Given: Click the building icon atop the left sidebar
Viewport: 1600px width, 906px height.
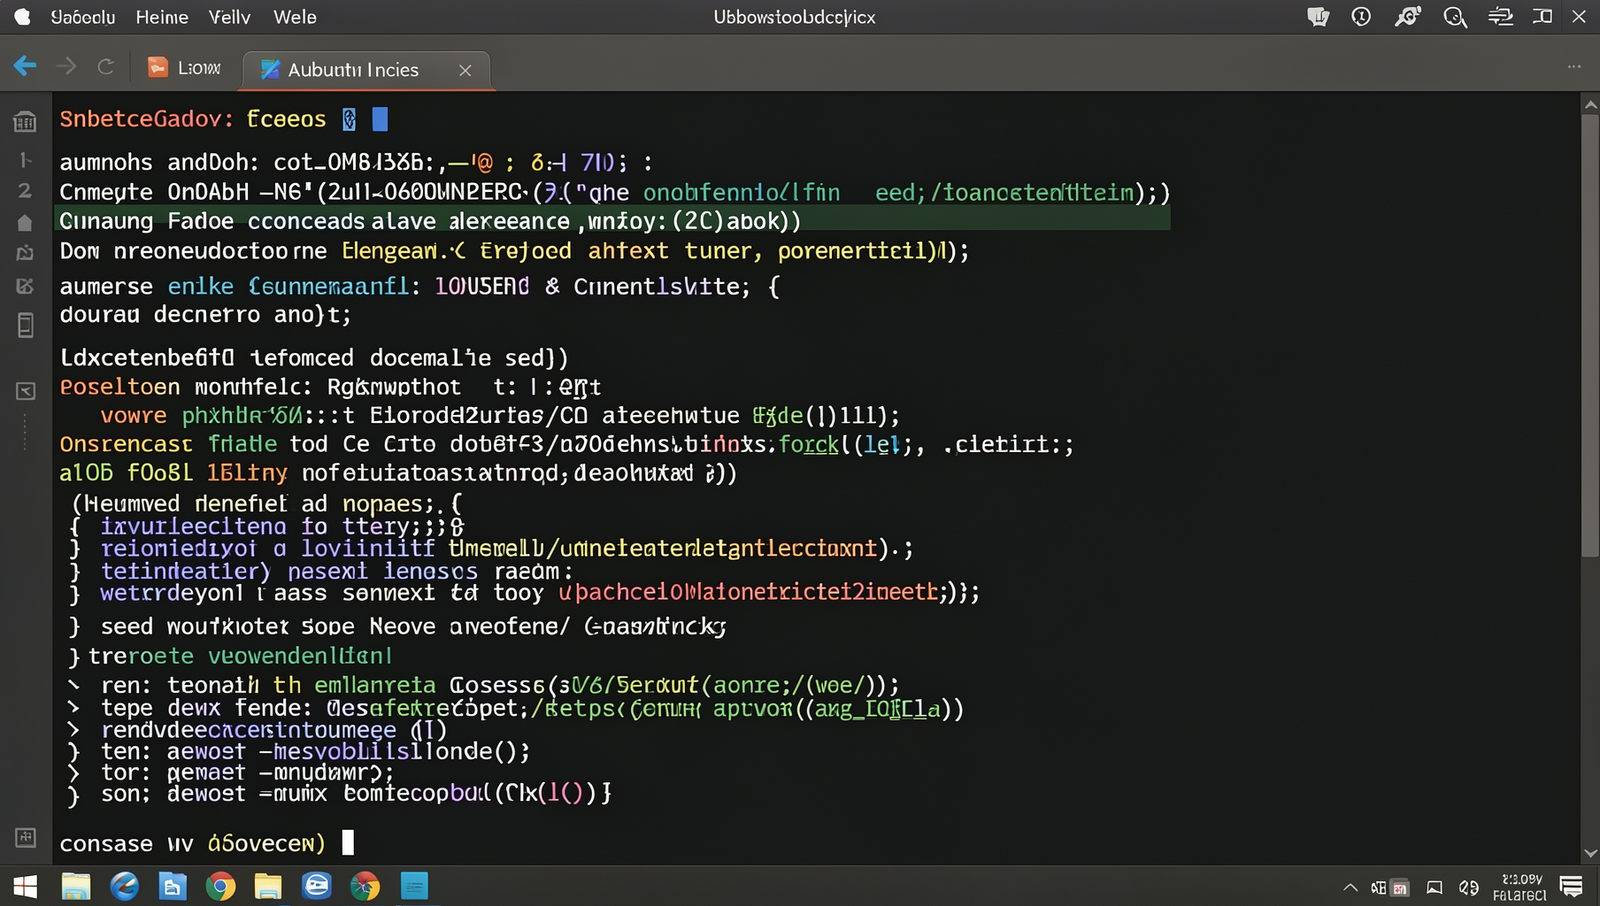Looking at the screenshot, I should (x=25, y=122).
